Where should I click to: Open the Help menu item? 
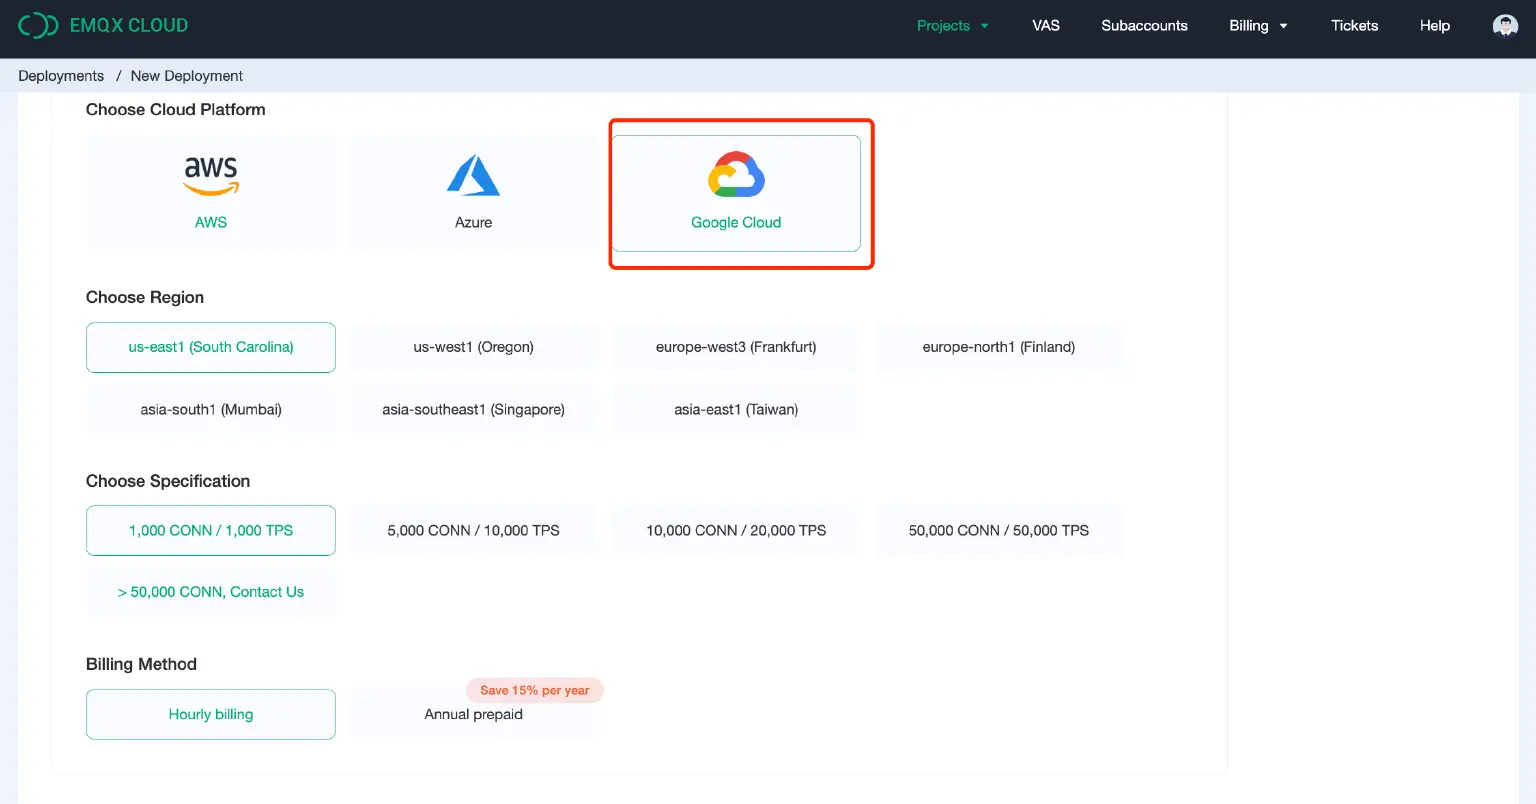[1434, 26]
